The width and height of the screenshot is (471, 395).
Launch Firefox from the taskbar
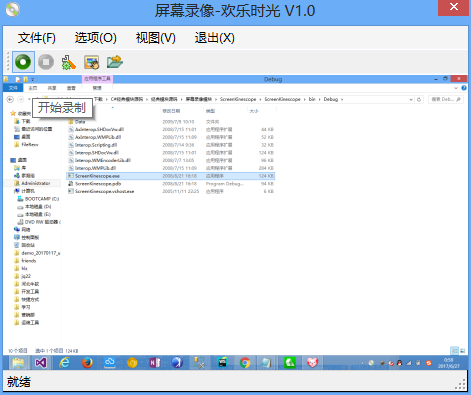[87, 363]
